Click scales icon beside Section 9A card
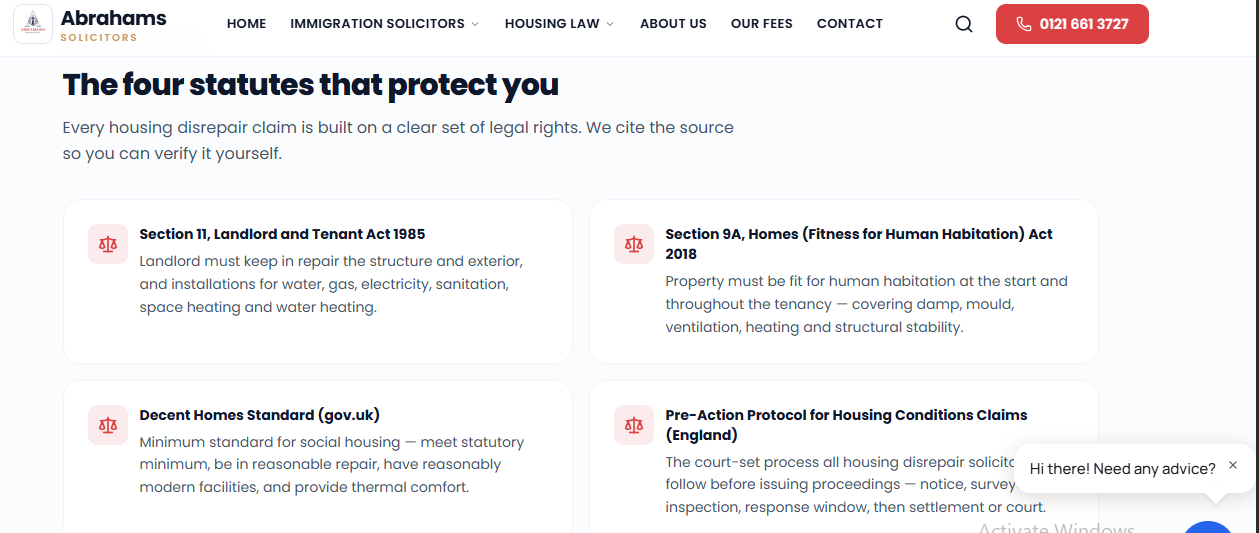Image resolution: width=1259 pixels, height=533 pixels. (x=634, y=243)
